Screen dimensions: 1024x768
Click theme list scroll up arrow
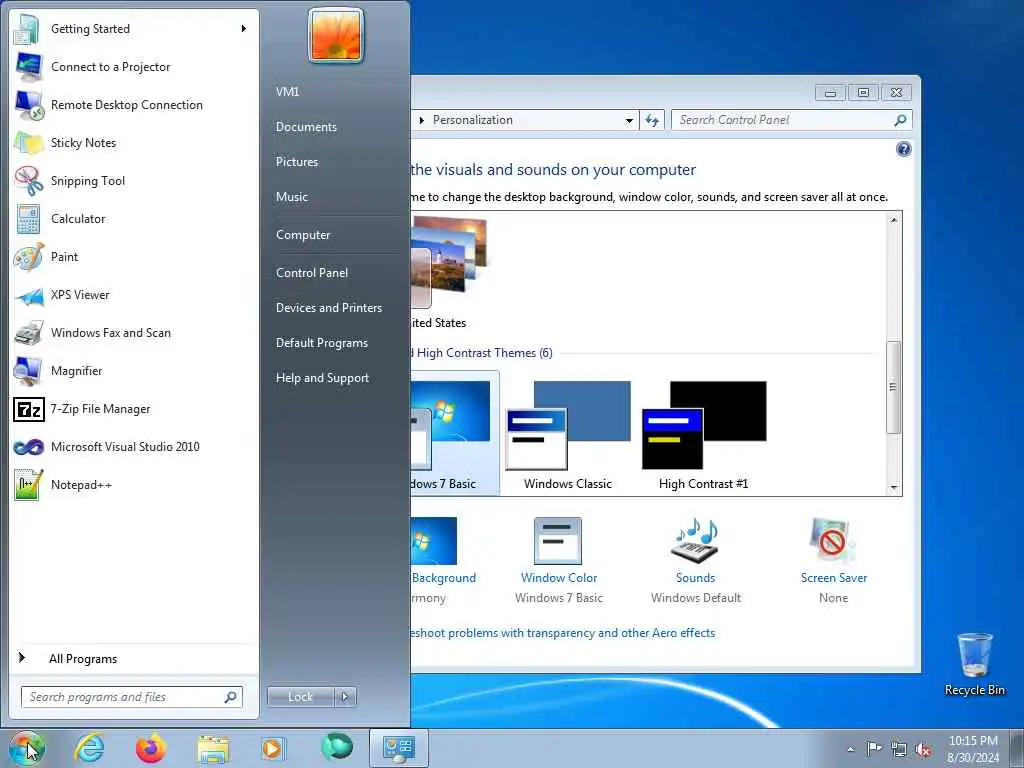point(893,220)
